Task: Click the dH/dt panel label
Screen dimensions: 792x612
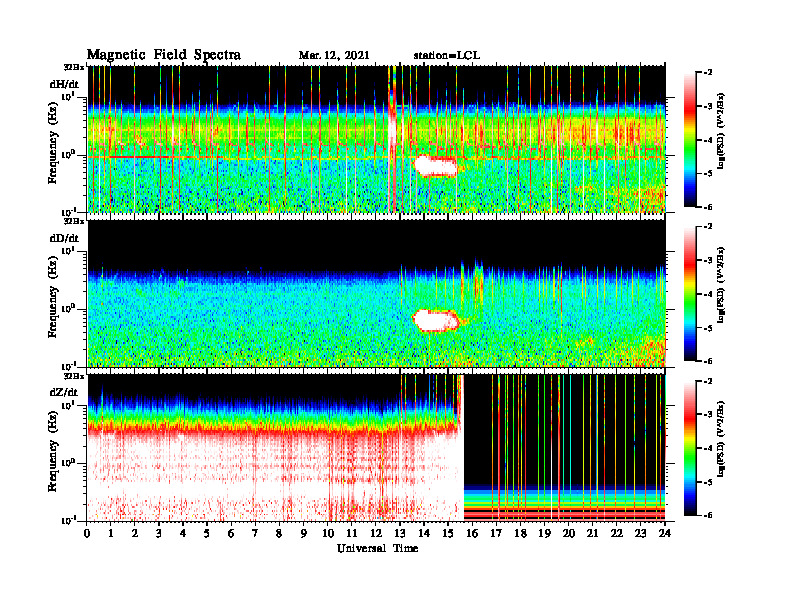Action: point(64,84)
